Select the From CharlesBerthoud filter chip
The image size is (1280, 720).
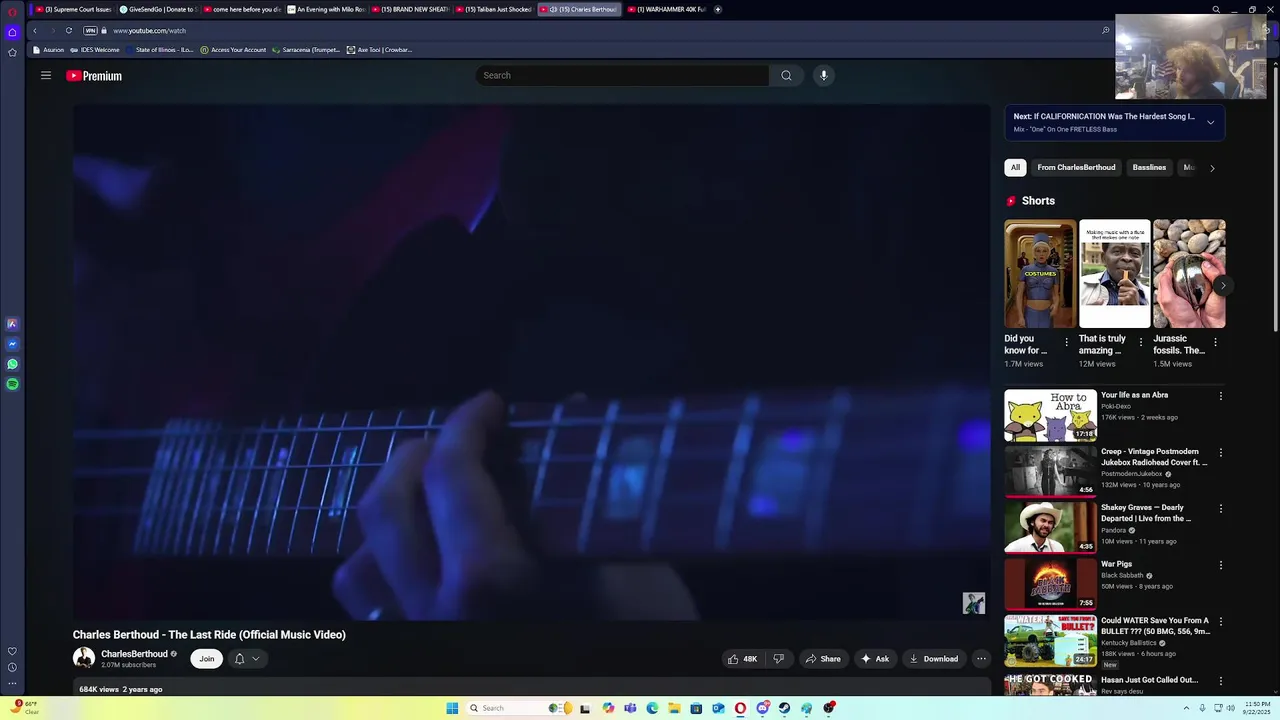(1076, 167)
